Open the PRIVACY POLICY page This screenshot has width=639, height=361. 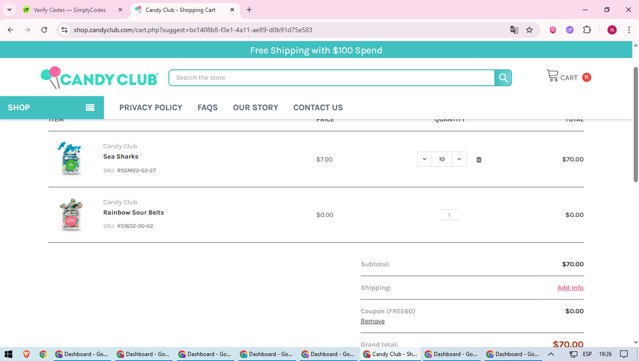pos(151,108)
